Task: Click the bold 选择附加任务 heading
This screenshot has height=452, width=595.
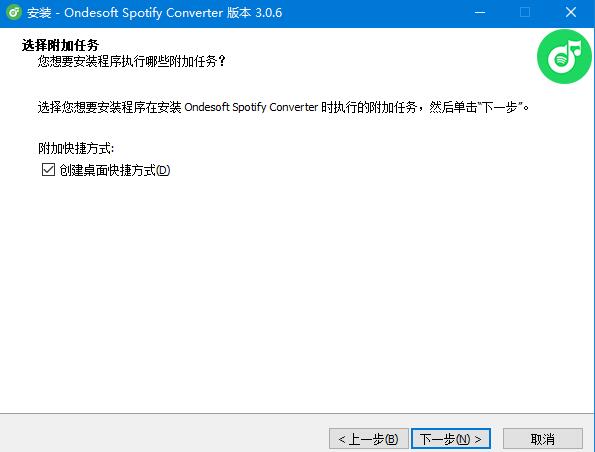Action: (x=60, y=45)
